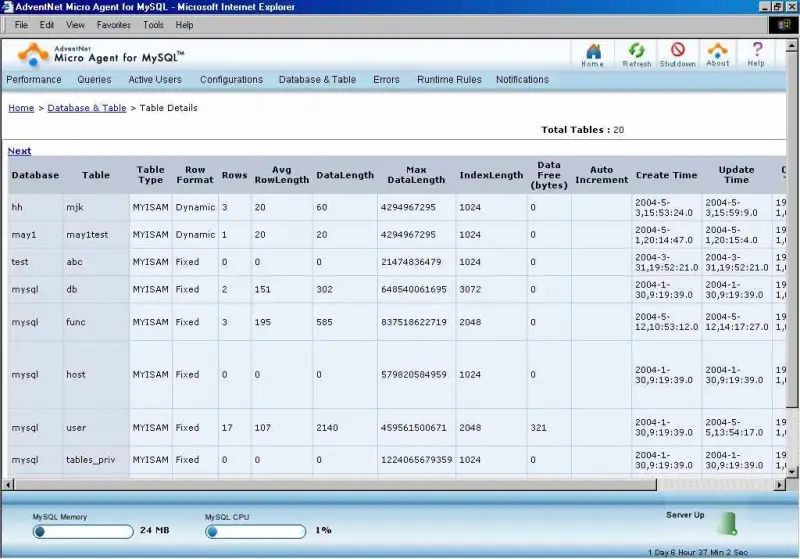Screen dimensions: 800x559
Task: Click the Server Up status icon
Action: [728, 524]
